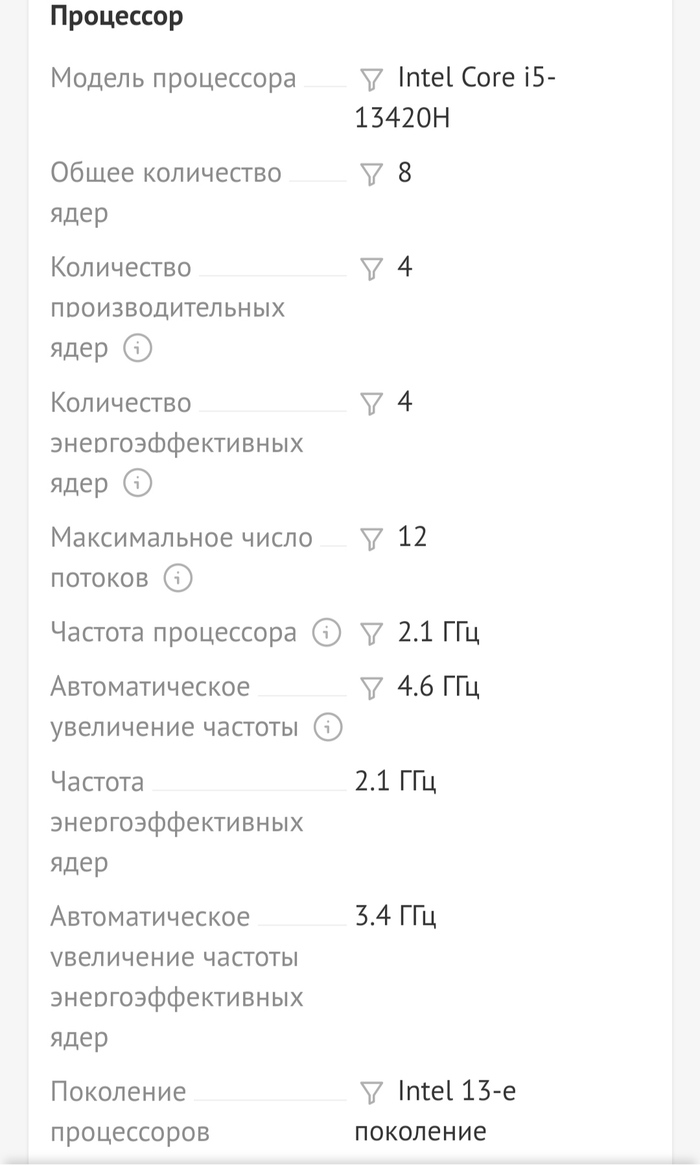Click the Модель процессора label
Image resolution: width=700 pixels, height=1166 pixels.
click(173, 78)
